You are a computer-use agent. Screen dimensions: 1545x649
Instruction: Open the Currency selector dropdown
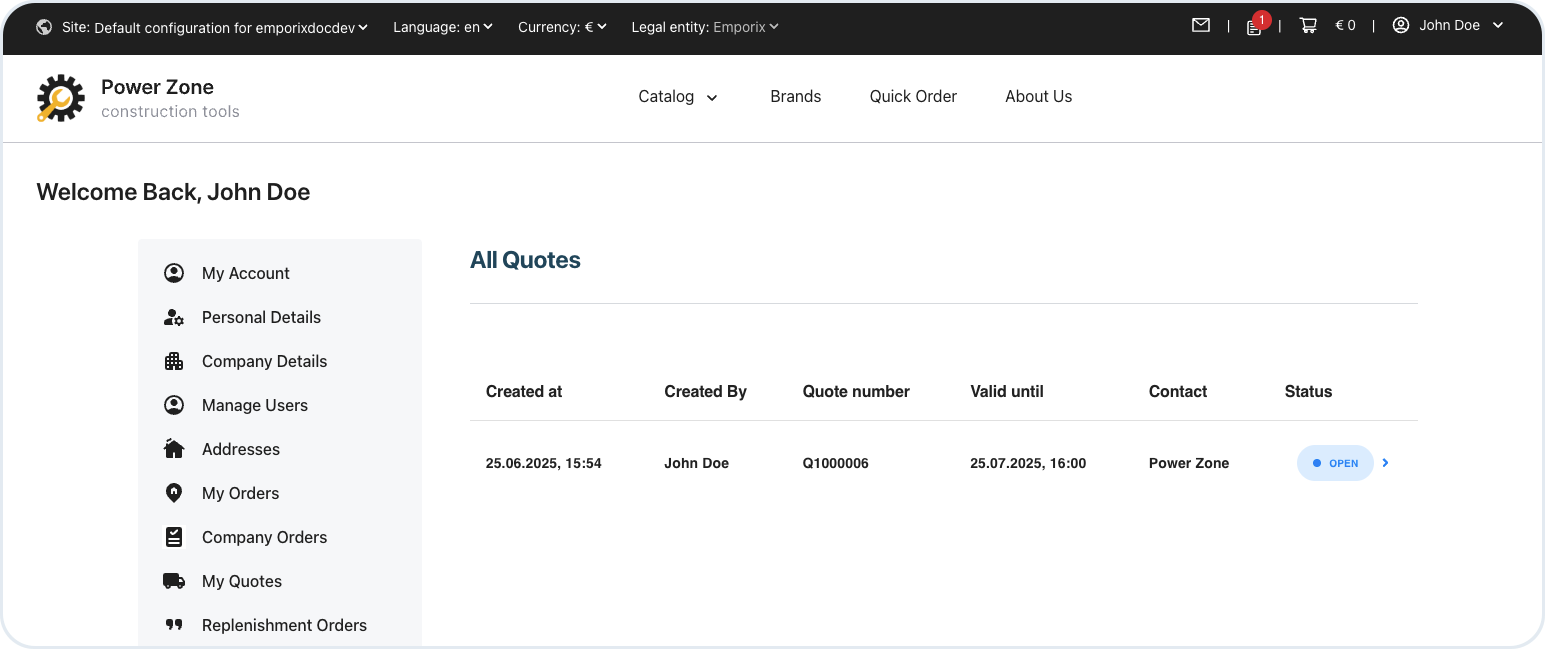562,27
